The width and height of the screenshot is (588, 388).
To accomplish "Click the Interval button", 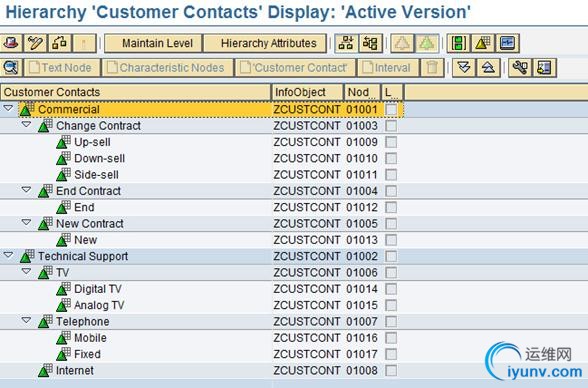I will point(388,68).
